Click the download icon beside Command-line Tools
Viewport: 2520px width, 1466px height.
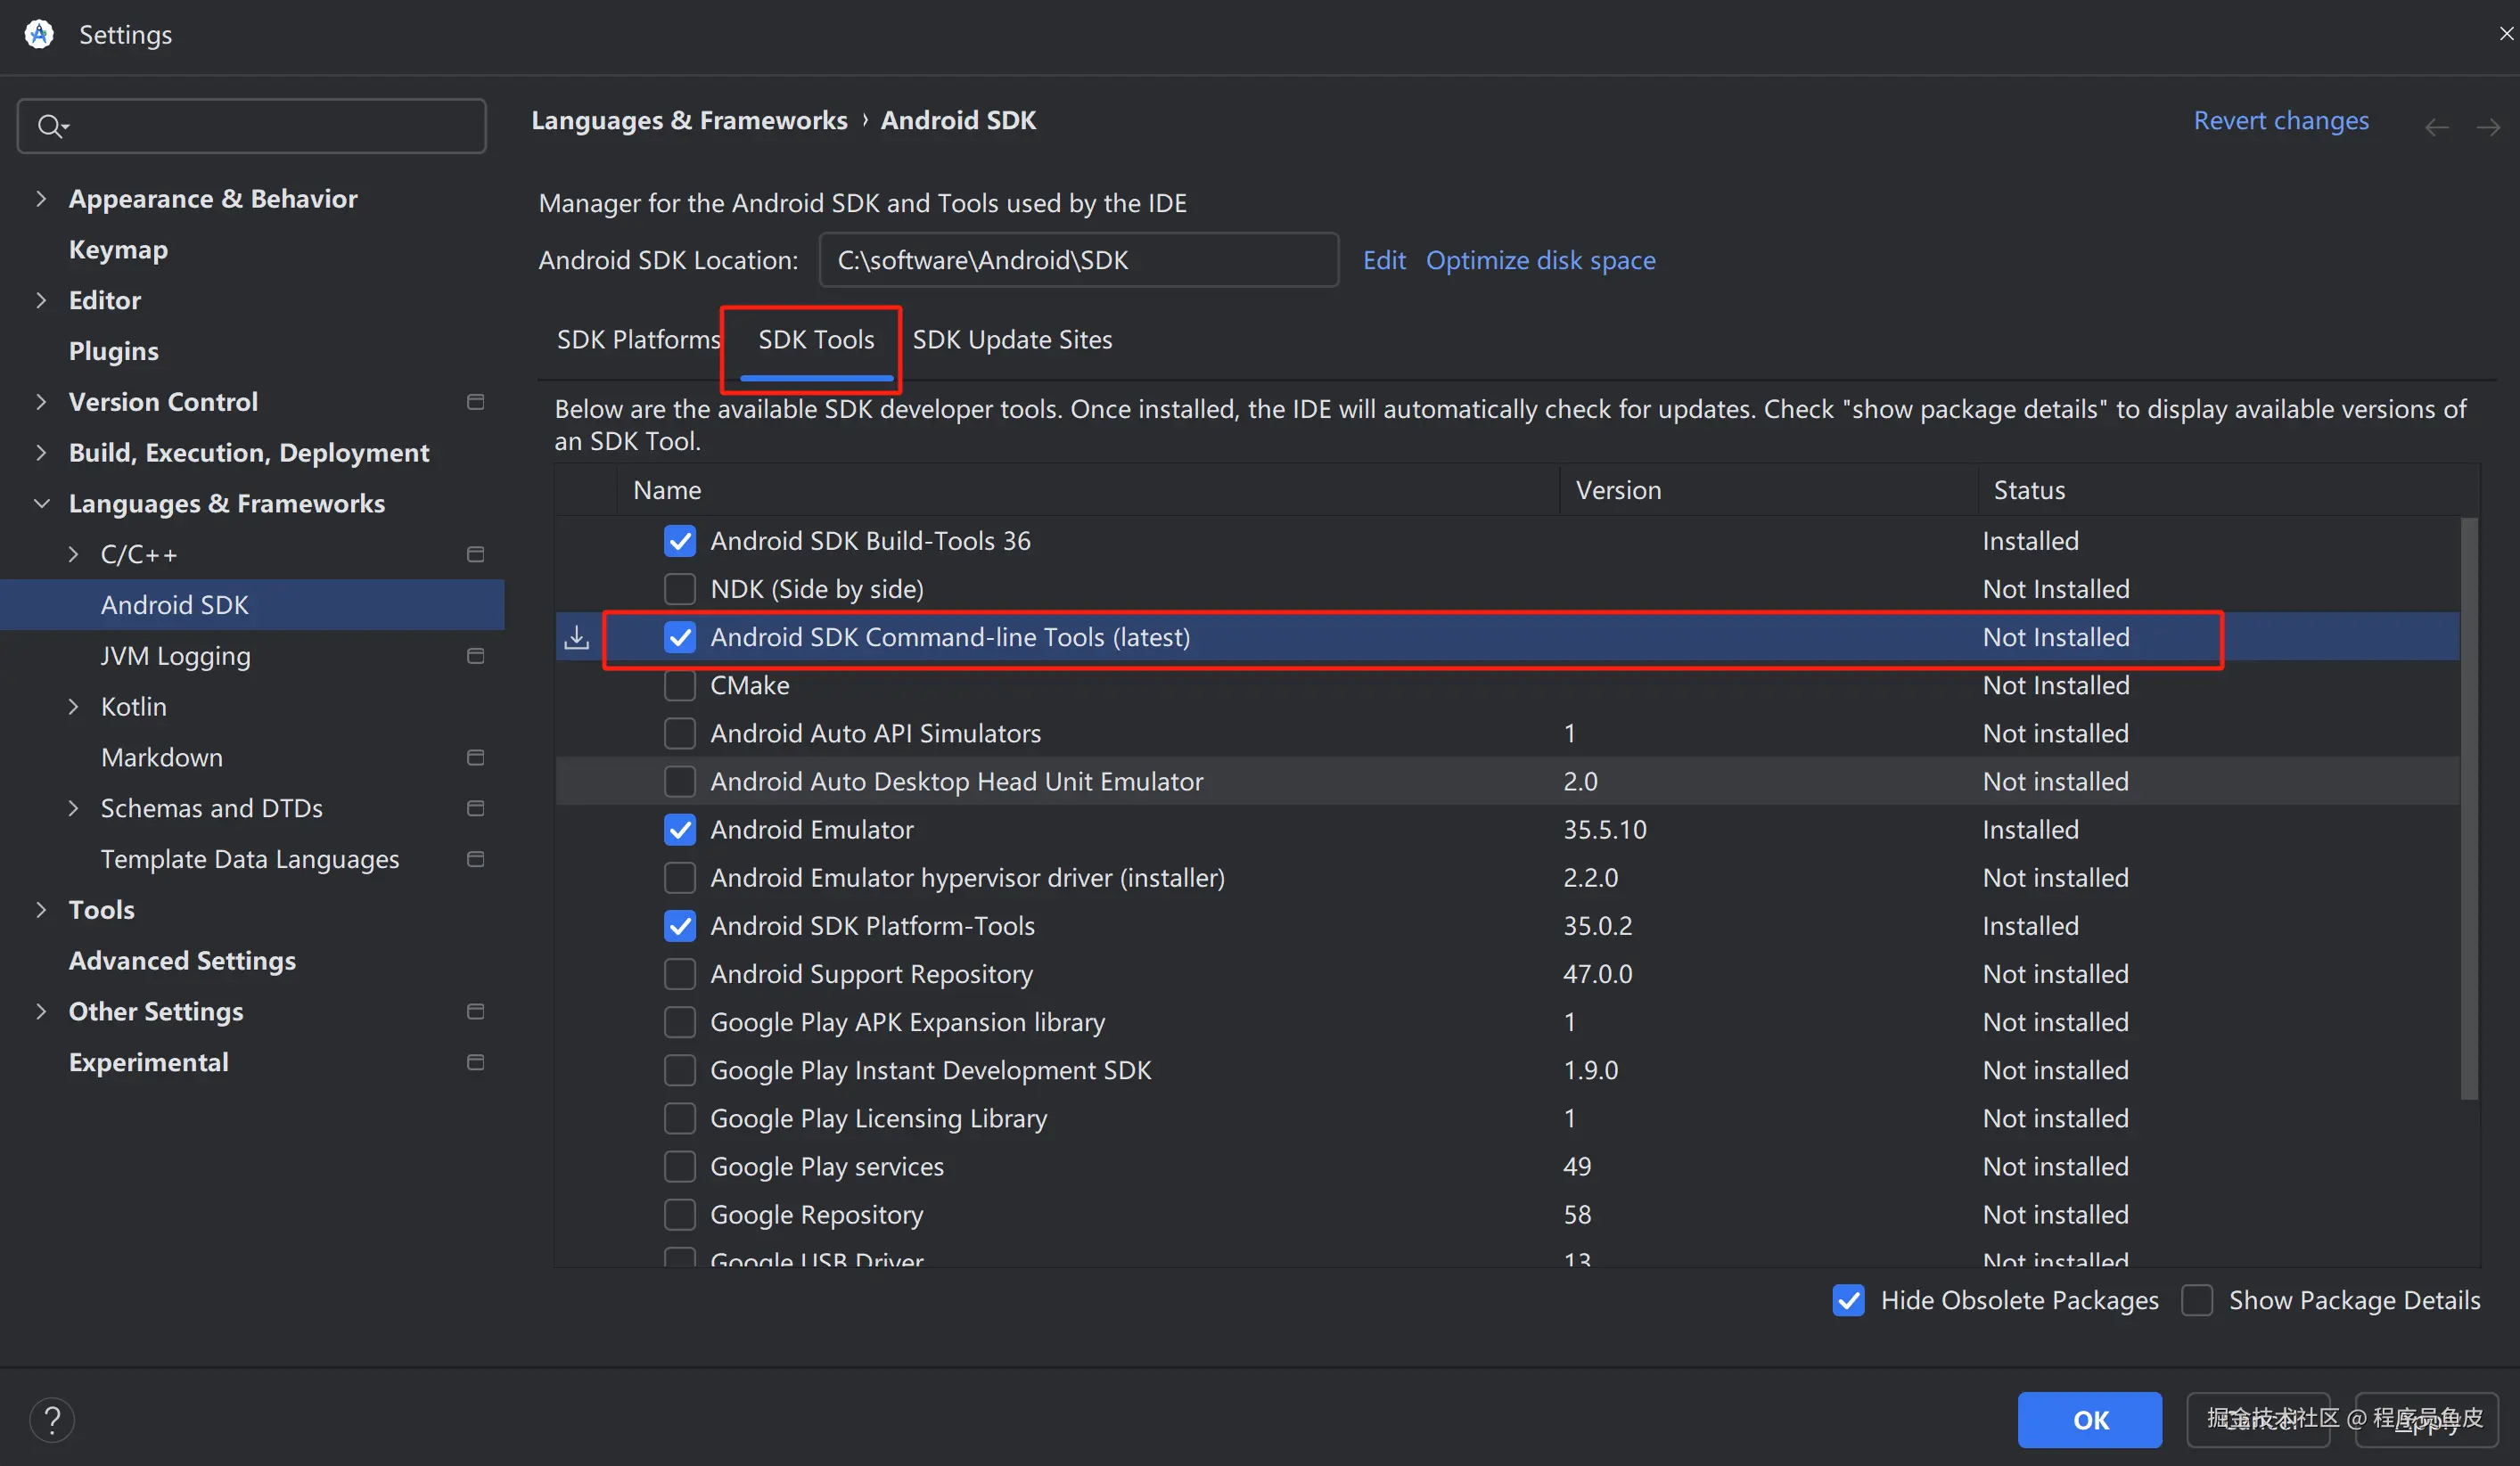(x=577, y=637)
